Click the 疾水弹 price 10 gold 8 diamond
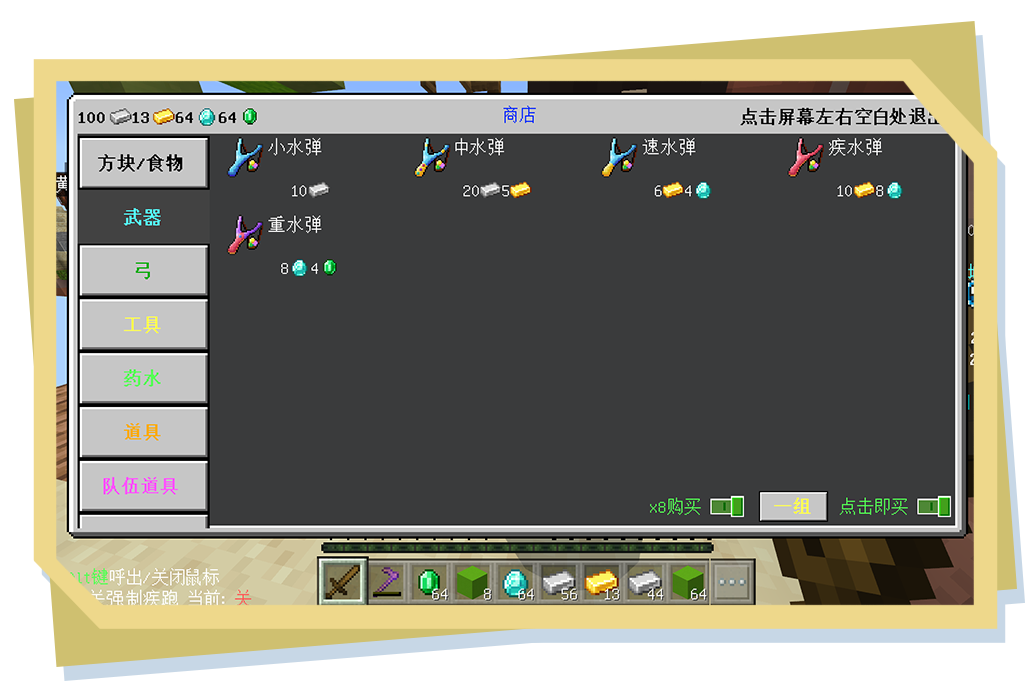 pyautogui.click(x=869, y=191)
